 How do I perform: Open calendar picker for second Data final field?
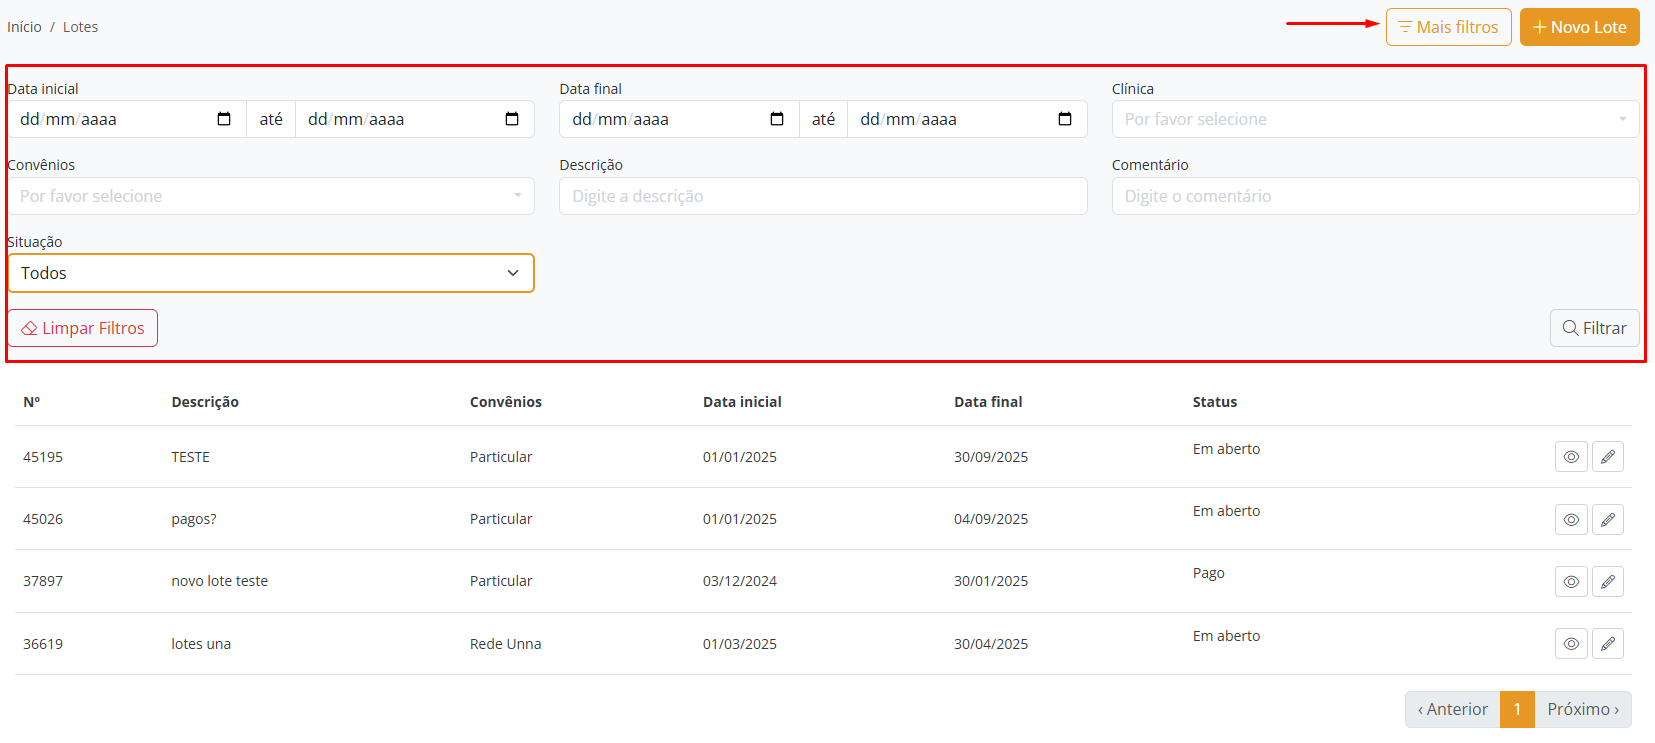tap(1065, 119)
